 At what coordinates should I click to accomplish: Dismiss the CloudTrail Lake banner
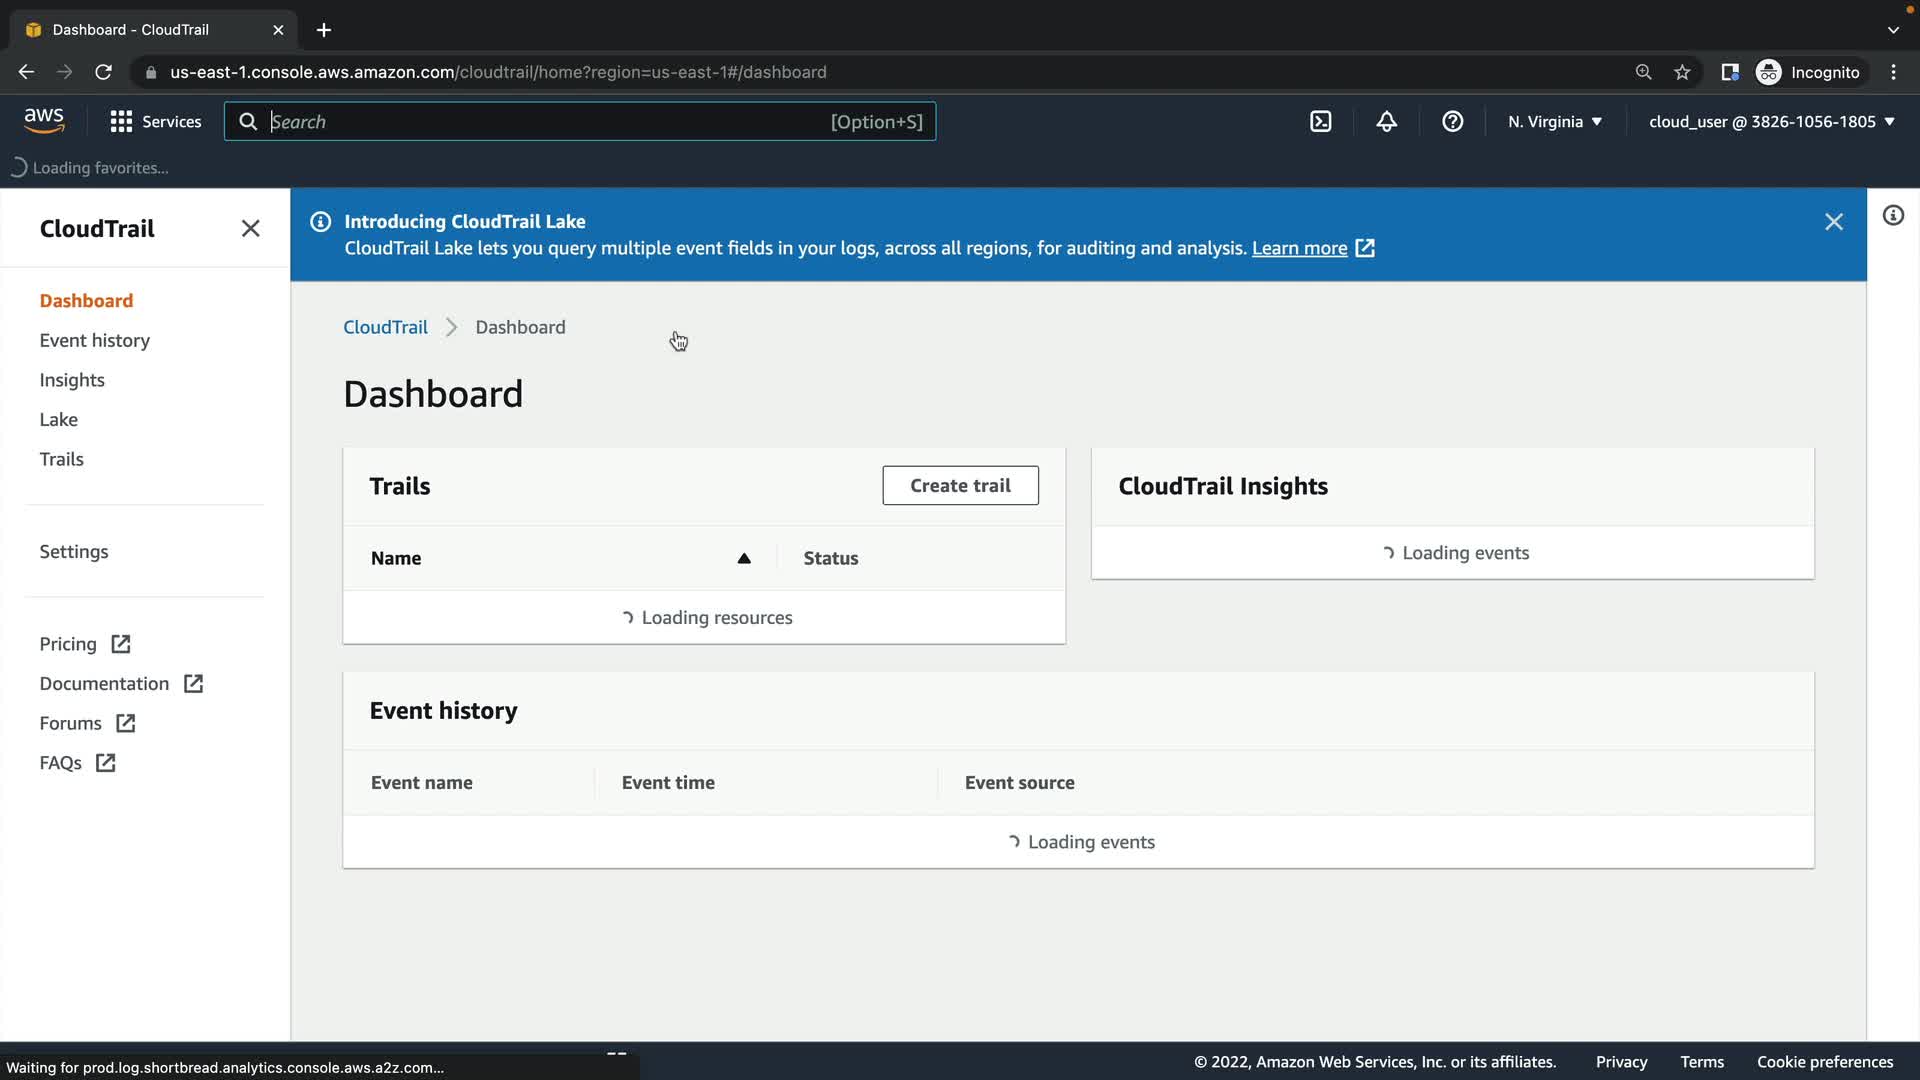(1833, 222)
